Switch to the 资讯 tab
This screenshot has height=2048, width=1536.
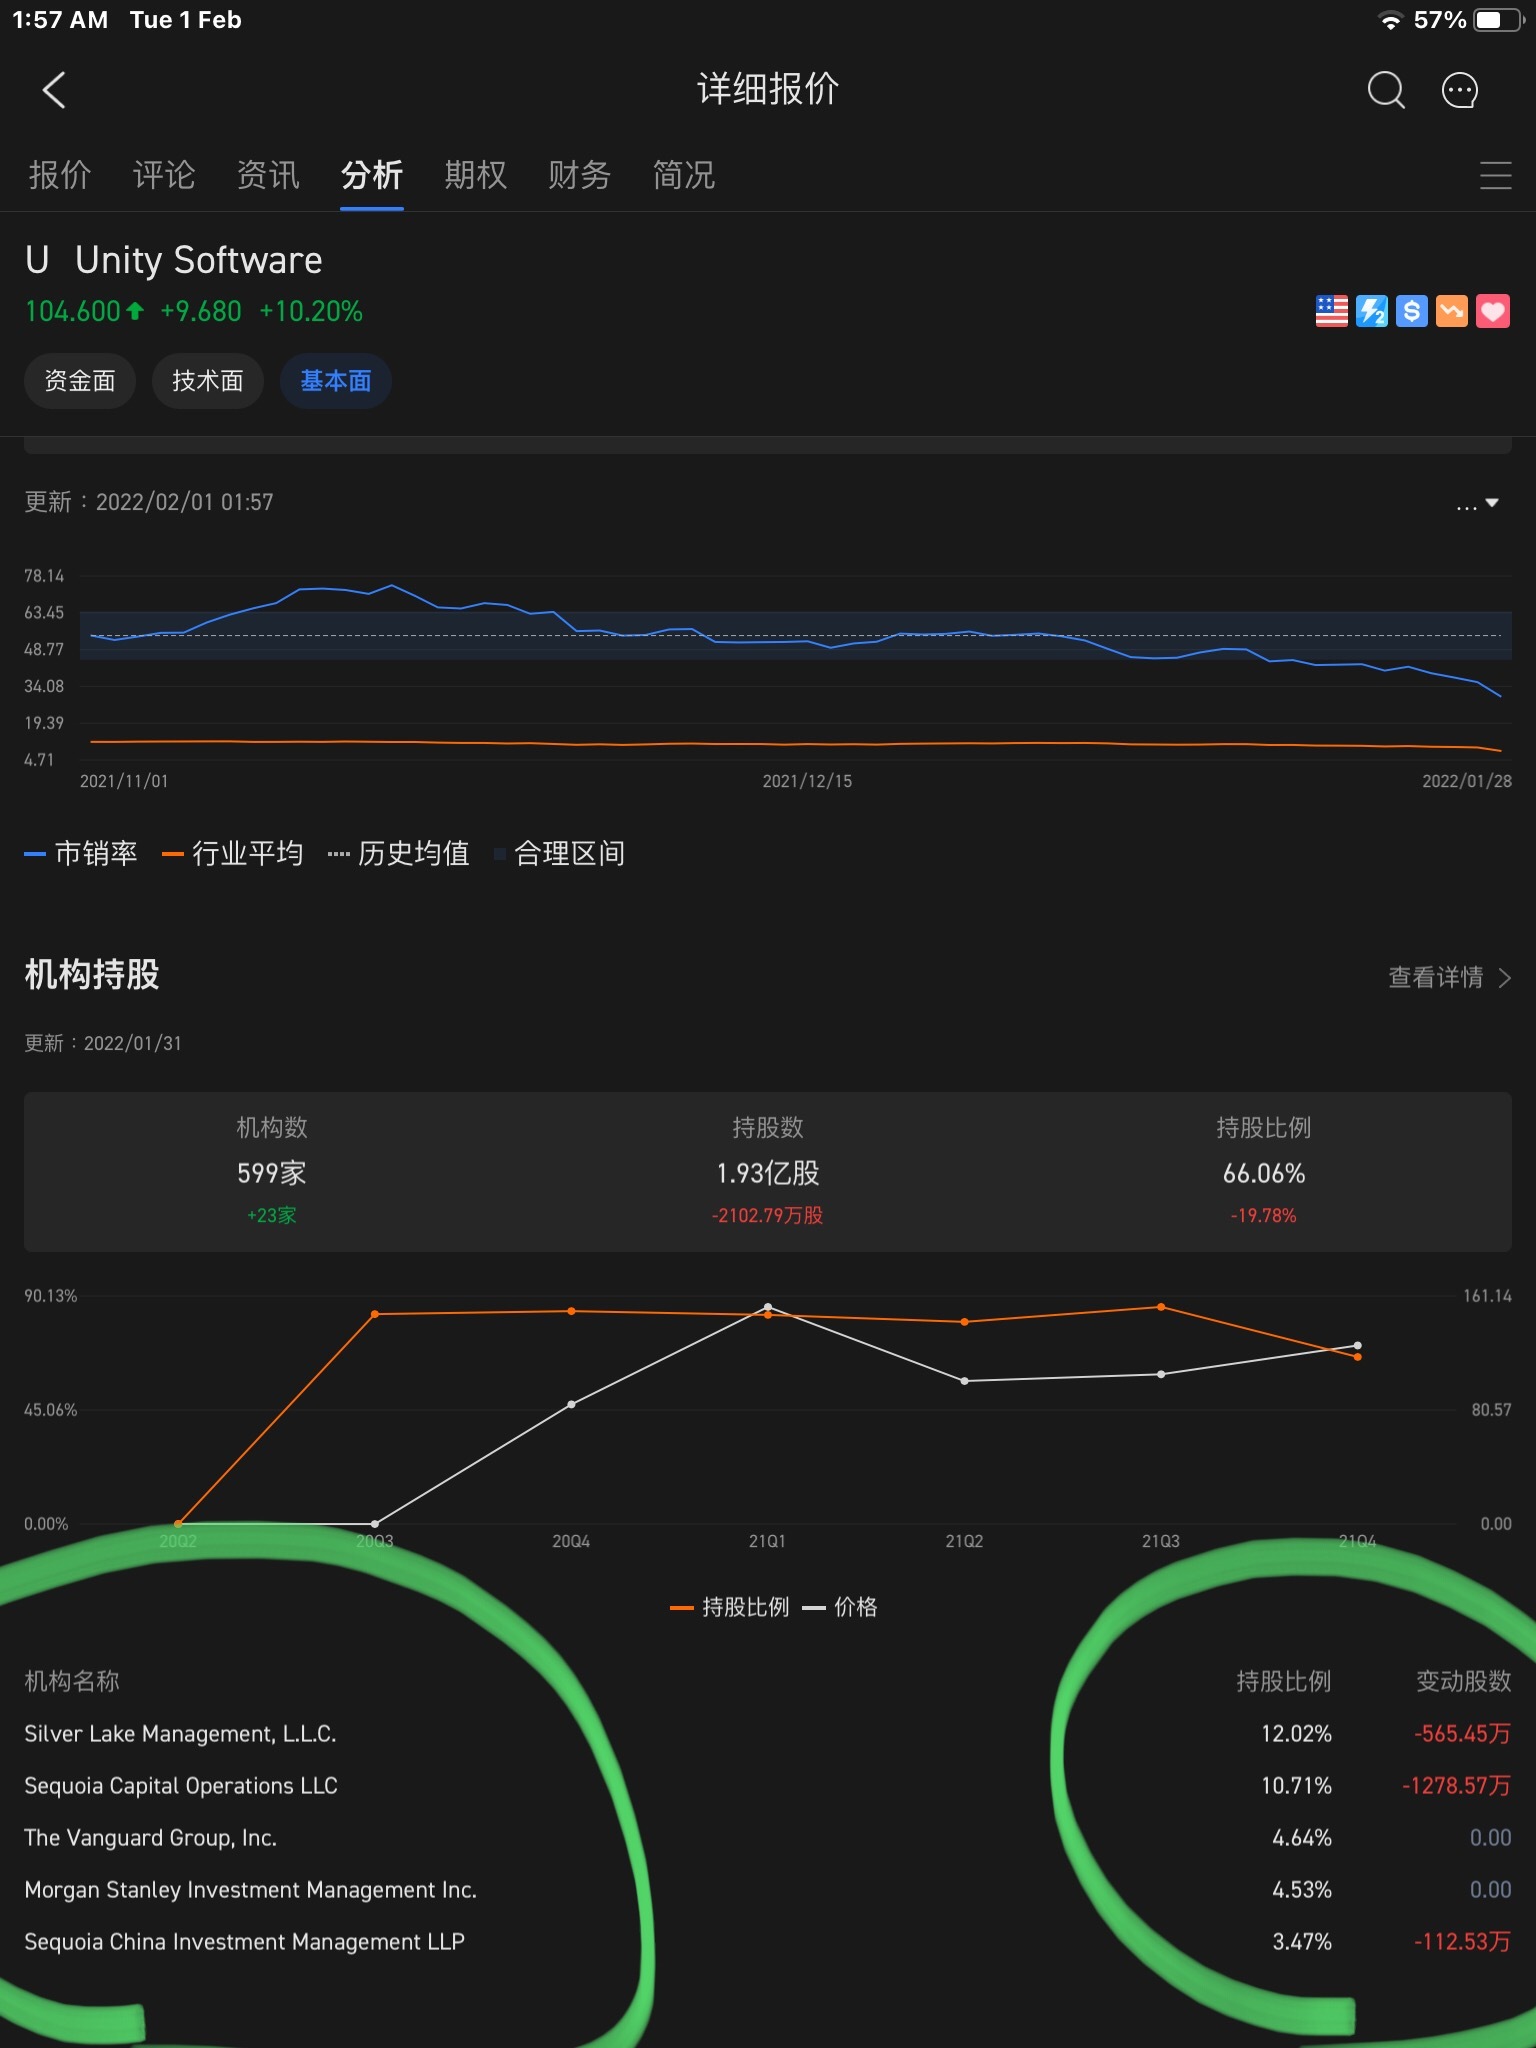[x=268, y=175]
